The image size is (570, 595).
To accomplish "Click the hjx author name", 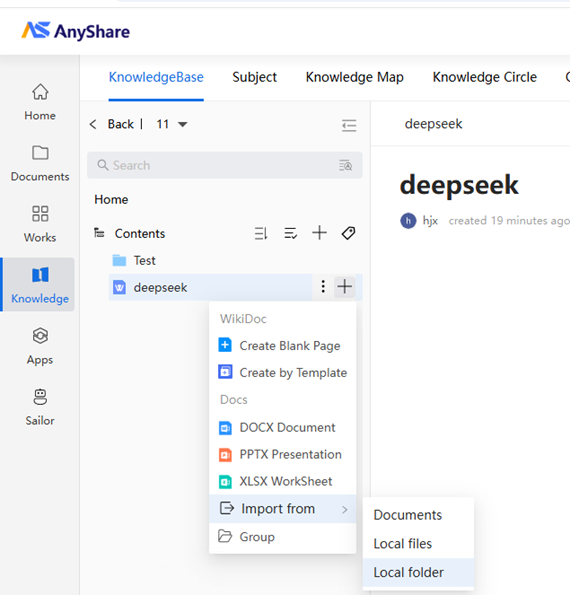I will point(430,221).
